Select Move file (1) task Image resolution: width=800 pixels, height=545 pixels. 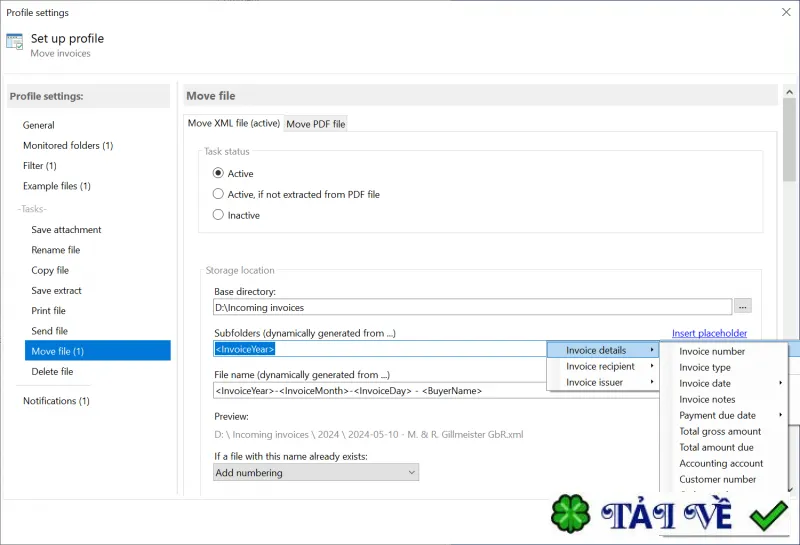[x=97, y=351]
